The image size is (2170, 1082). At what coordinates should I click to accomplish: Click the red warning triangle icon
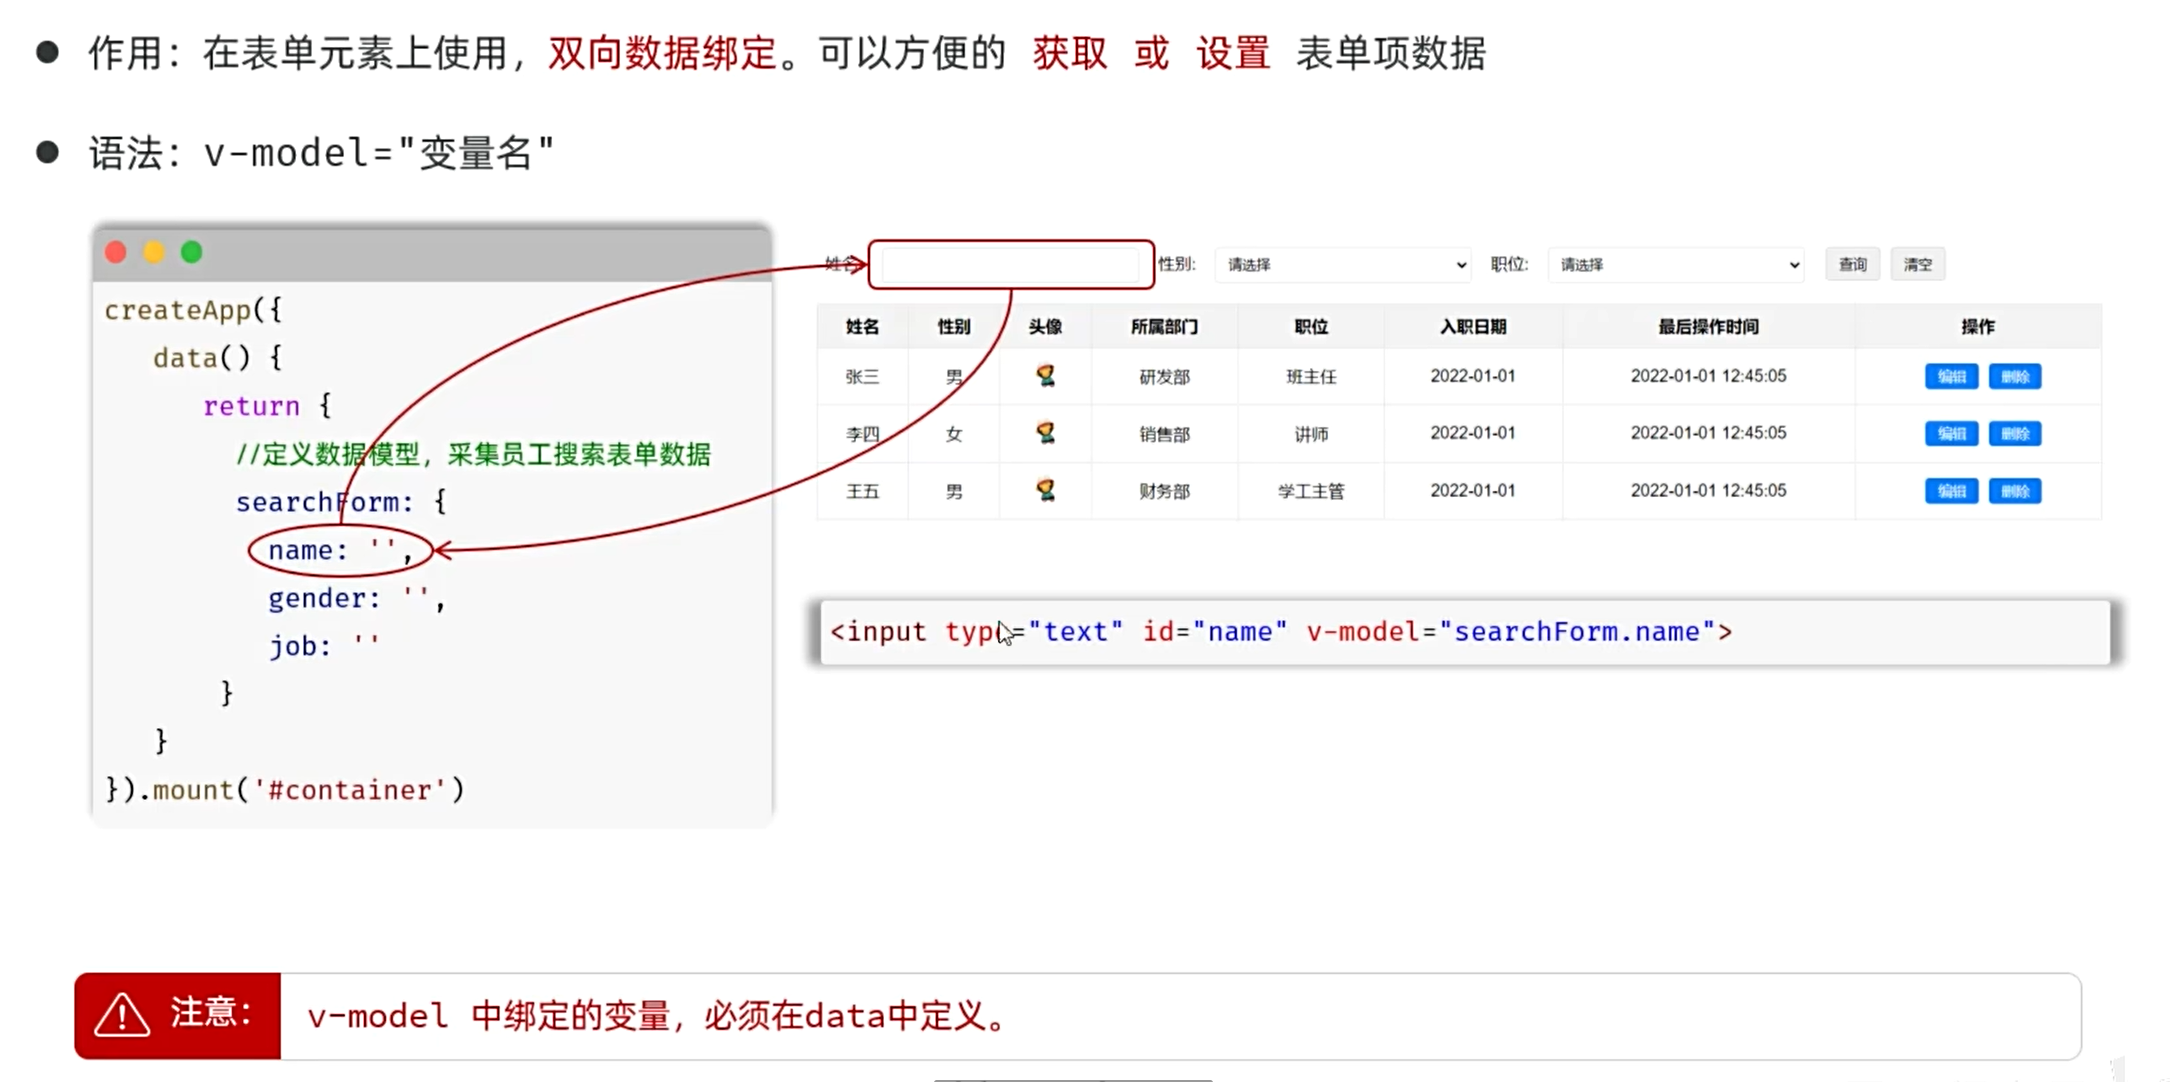pyautogui.click(x=122, y=1015)
